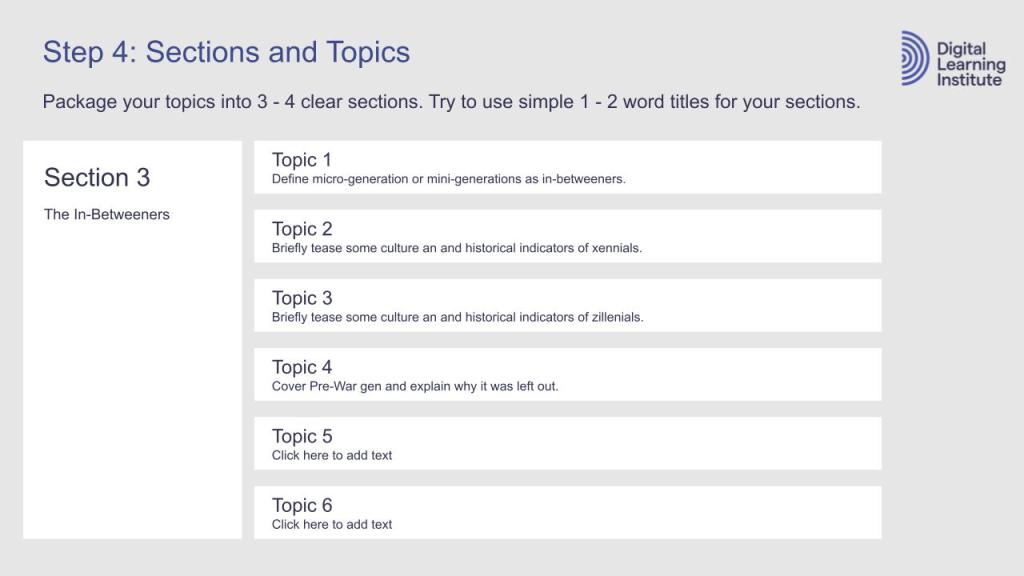Select the Topic 4 heading
Viewport: 1024px width, 576px height.
click(x=302, y=367)
